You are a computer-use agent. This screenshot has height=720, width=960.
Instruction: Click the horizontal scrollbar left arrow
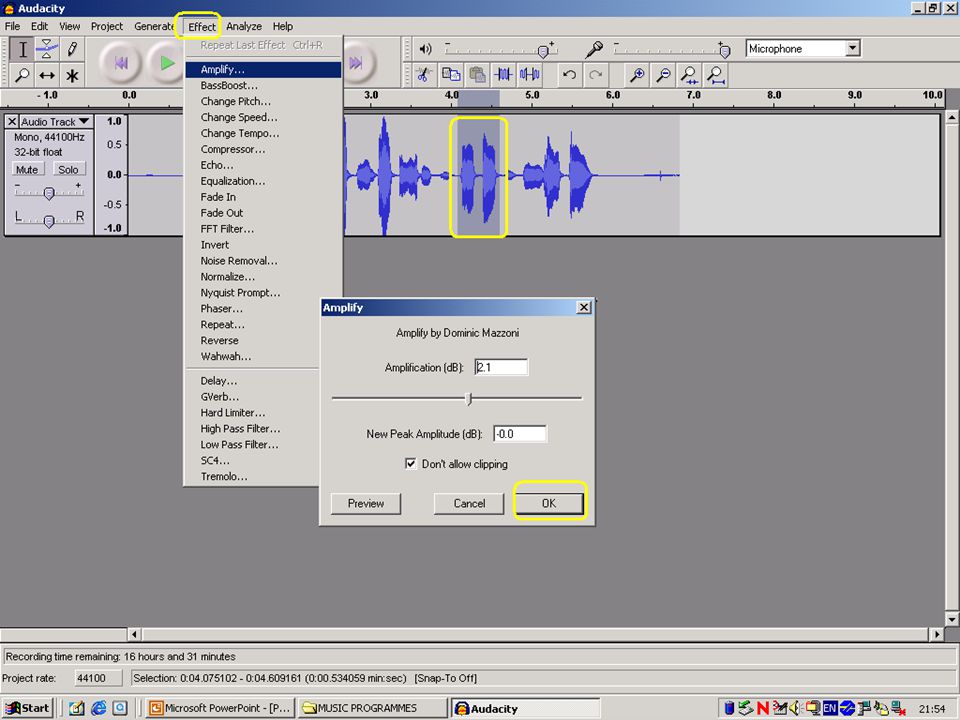pyautogui.click(x=135, y=634)
